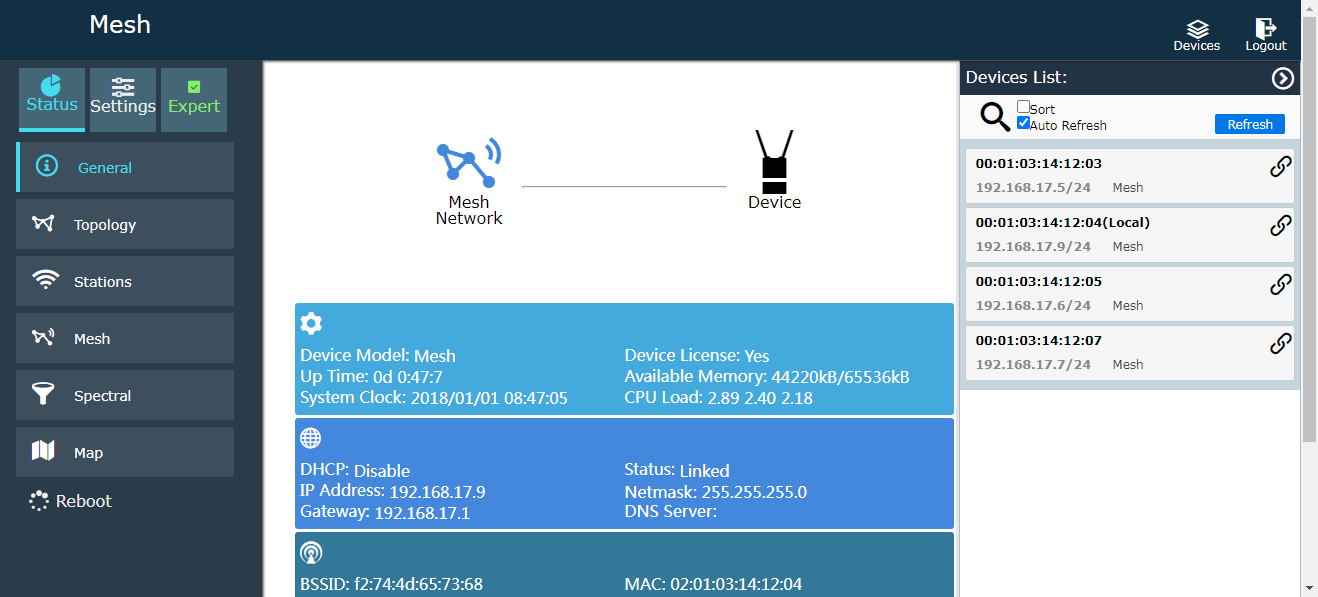Click the Devices layers icon in header
This screenshot has height=597, width=1318.
coord(1196,29)
